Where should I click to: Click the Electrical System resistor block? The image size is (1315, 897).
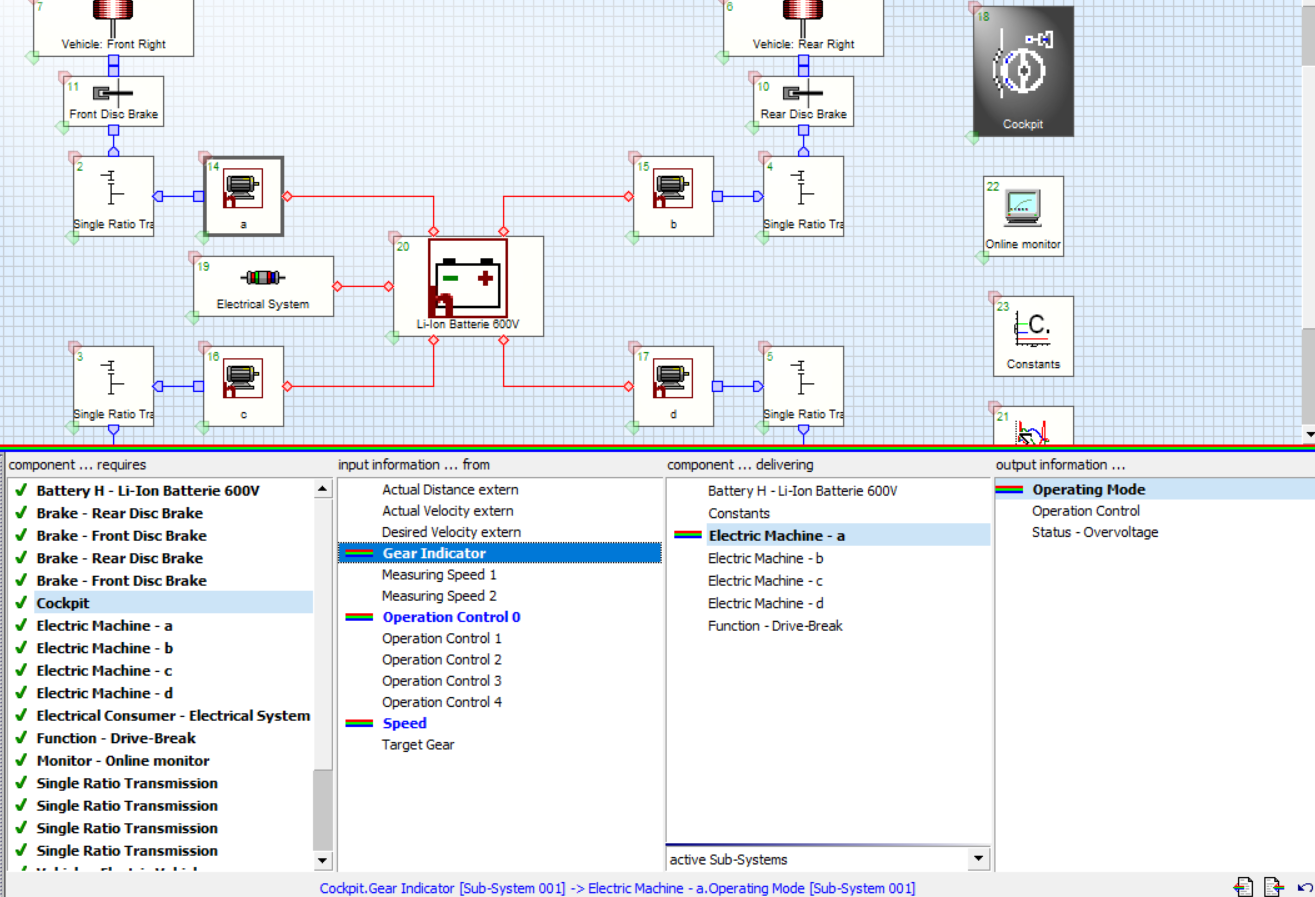click(x=263, y=285)
